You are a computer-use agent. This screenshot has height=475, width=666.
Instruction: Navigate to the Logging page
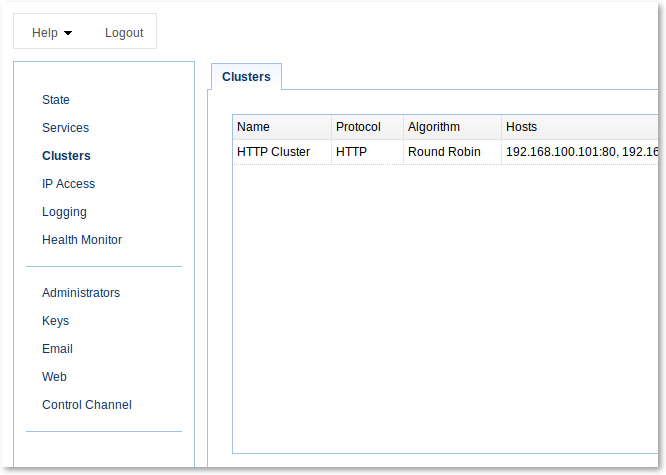(64, 212)
